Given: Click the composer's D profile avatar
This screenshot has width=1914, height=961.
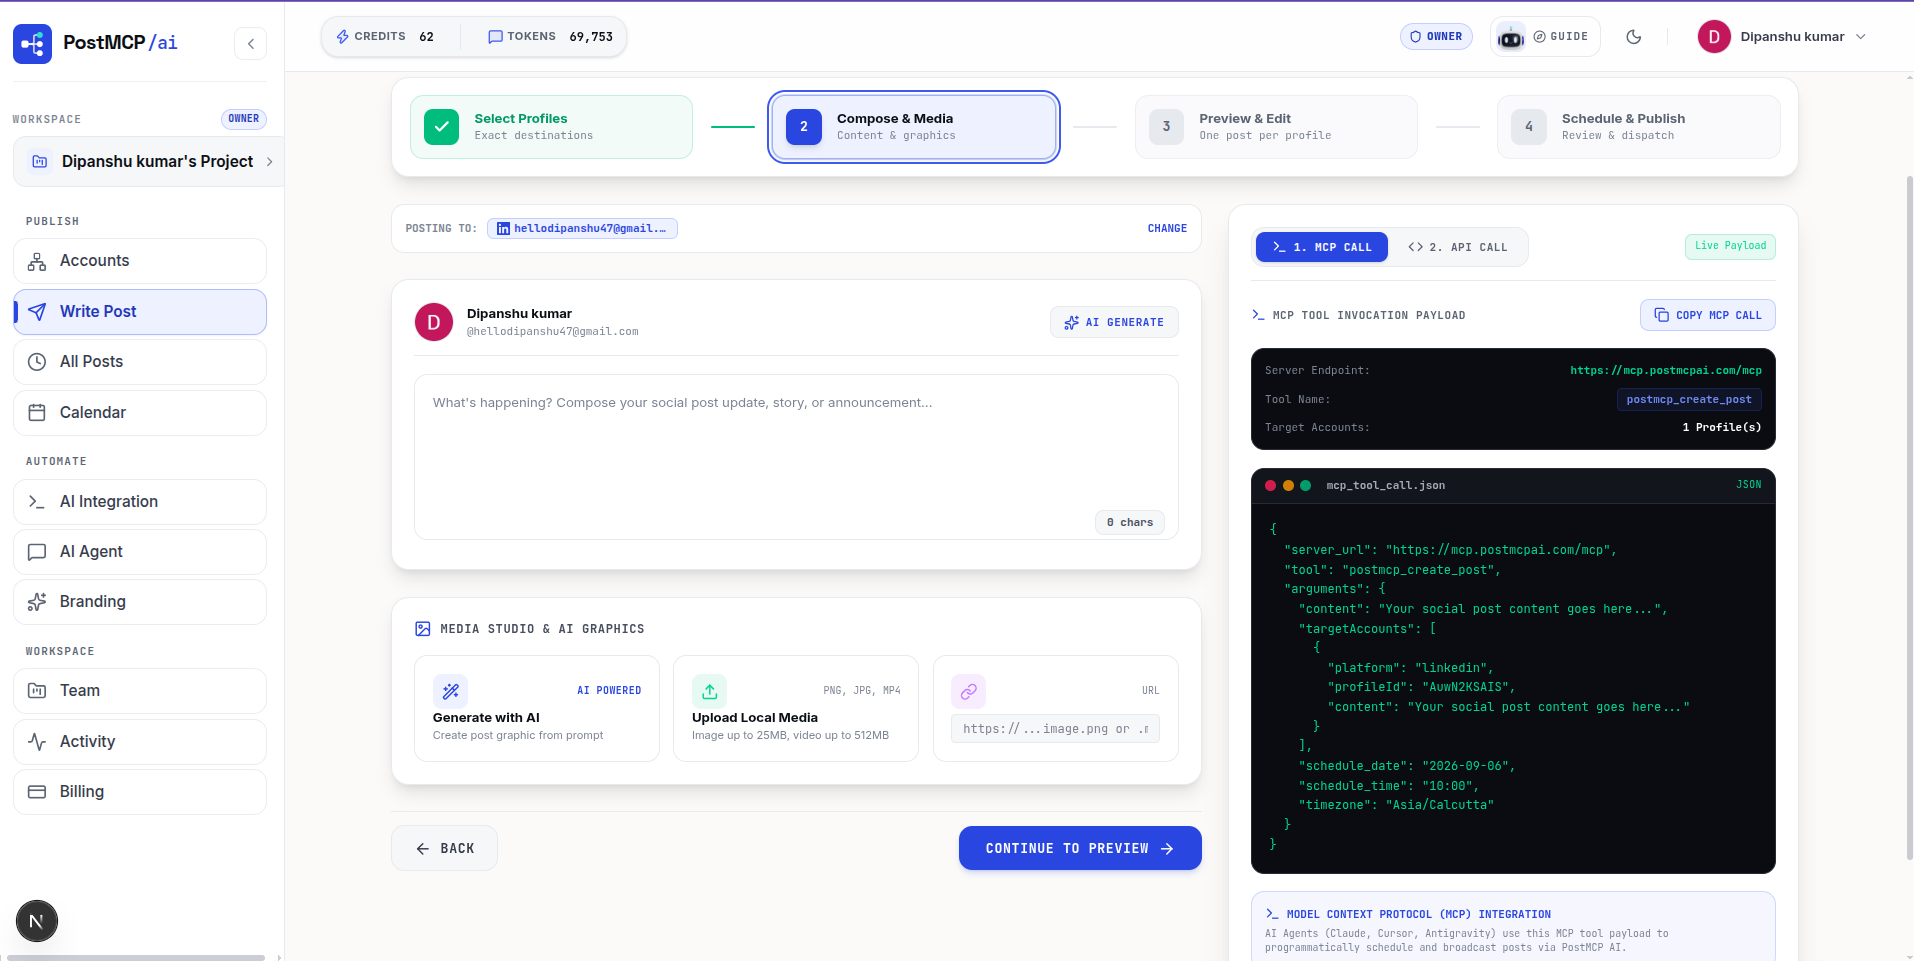Looking at the screenshot, I should coord(434,322).
